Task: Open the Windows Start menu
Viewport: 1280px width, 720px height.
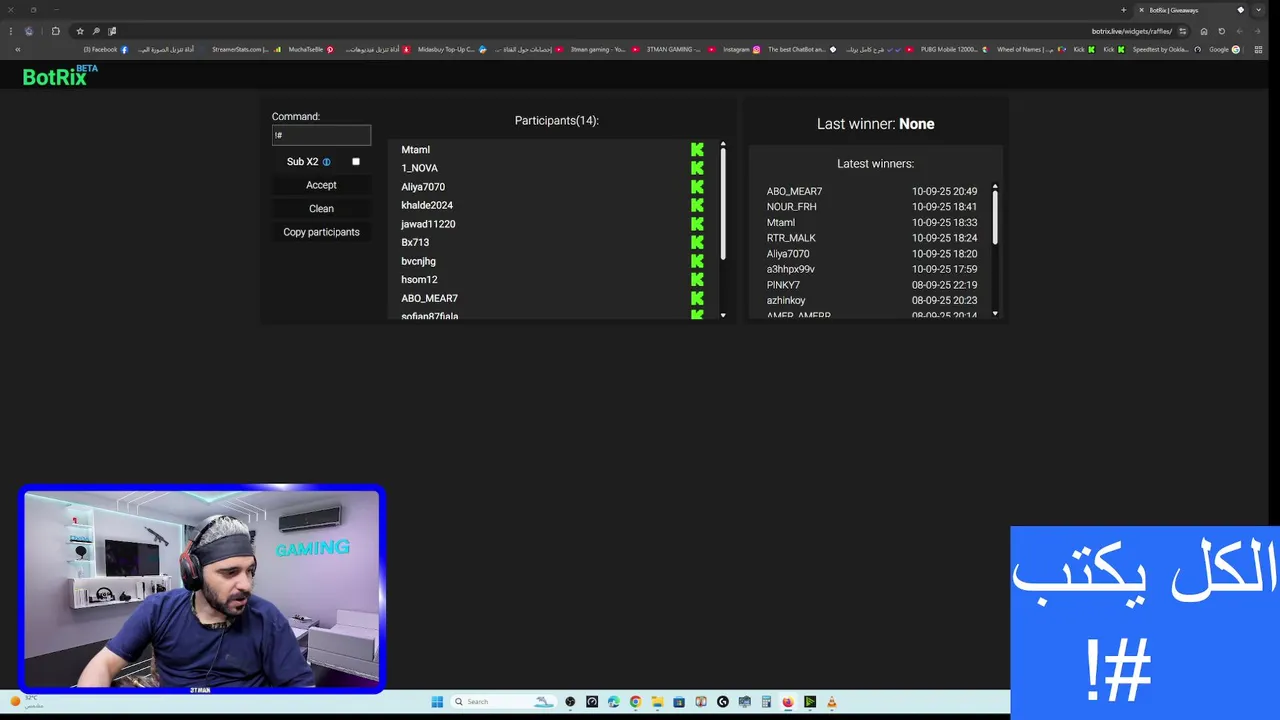Action: tap(437, 702)
